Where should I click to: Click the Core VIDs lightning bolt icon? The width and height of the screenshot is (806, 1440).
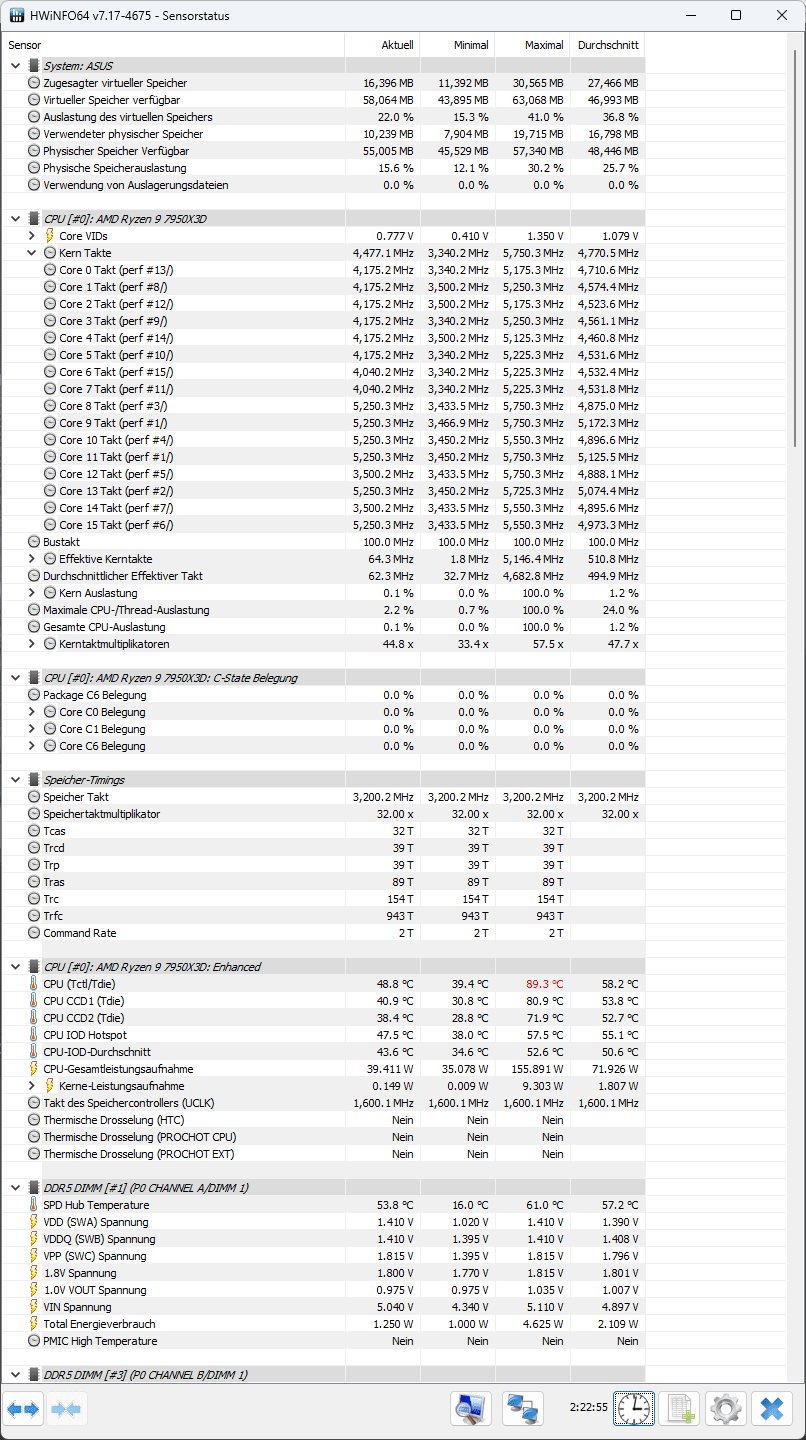tap(49, 236)
